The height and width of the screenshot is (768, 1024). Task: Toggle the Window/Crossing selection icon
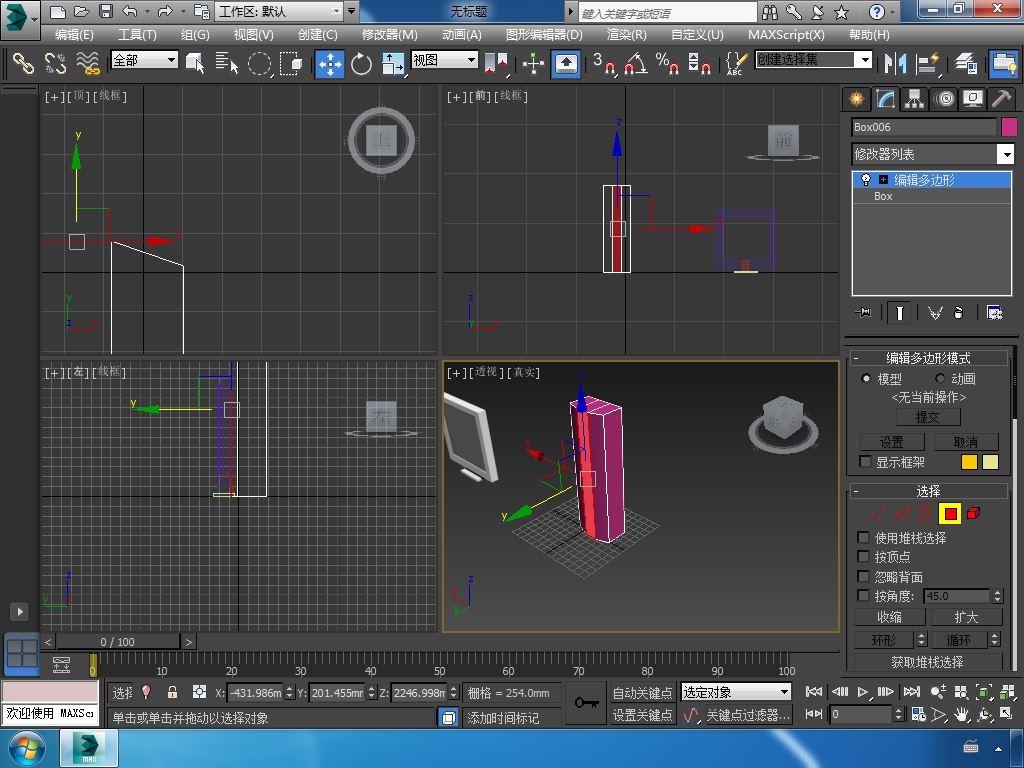[291, 63]
